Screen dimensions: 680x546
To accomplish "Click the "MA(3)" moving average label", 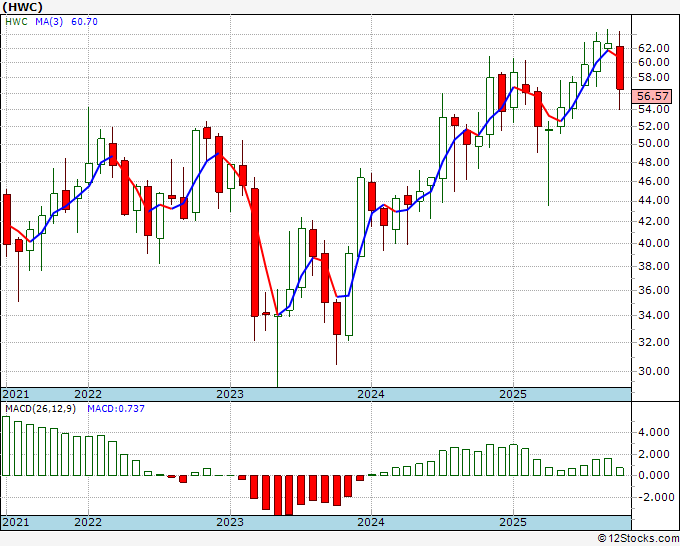I will (49, 22).
